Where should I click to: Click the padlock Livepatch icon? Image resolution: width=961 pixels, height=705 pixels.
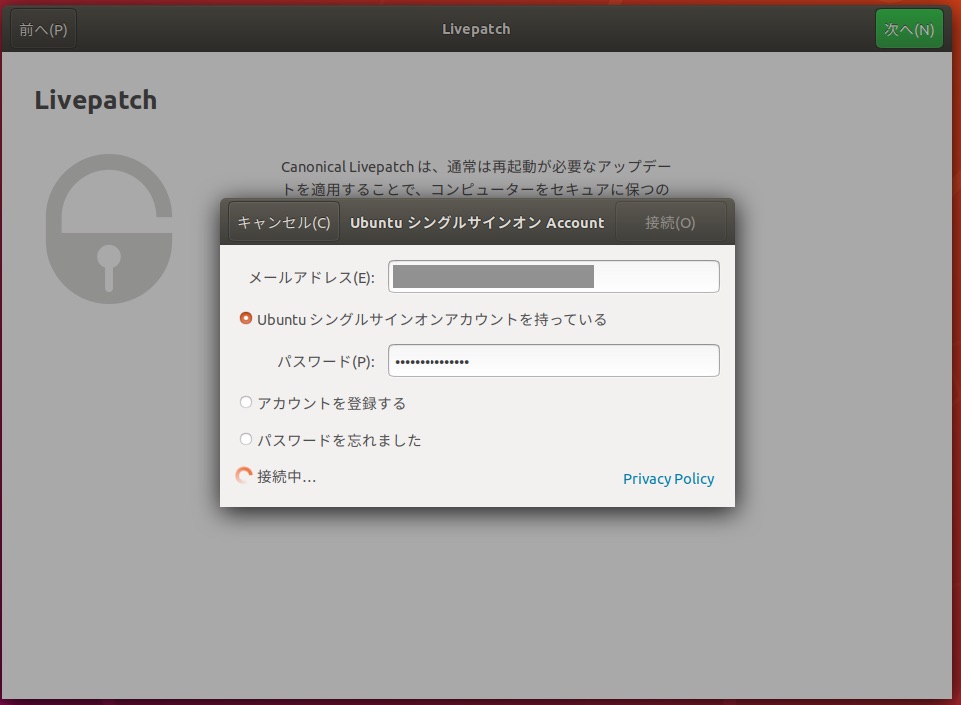pyautogui.click(x=109, y=229)
